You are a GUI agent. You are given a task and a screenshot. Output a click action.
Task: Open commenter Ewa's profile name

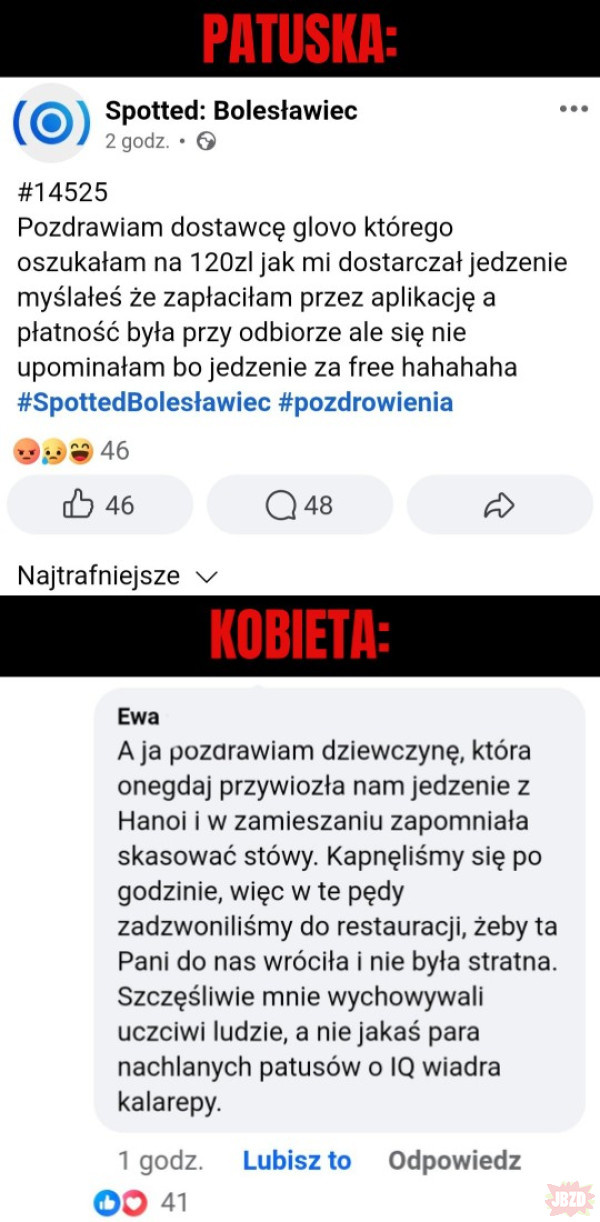coord(138,717)
